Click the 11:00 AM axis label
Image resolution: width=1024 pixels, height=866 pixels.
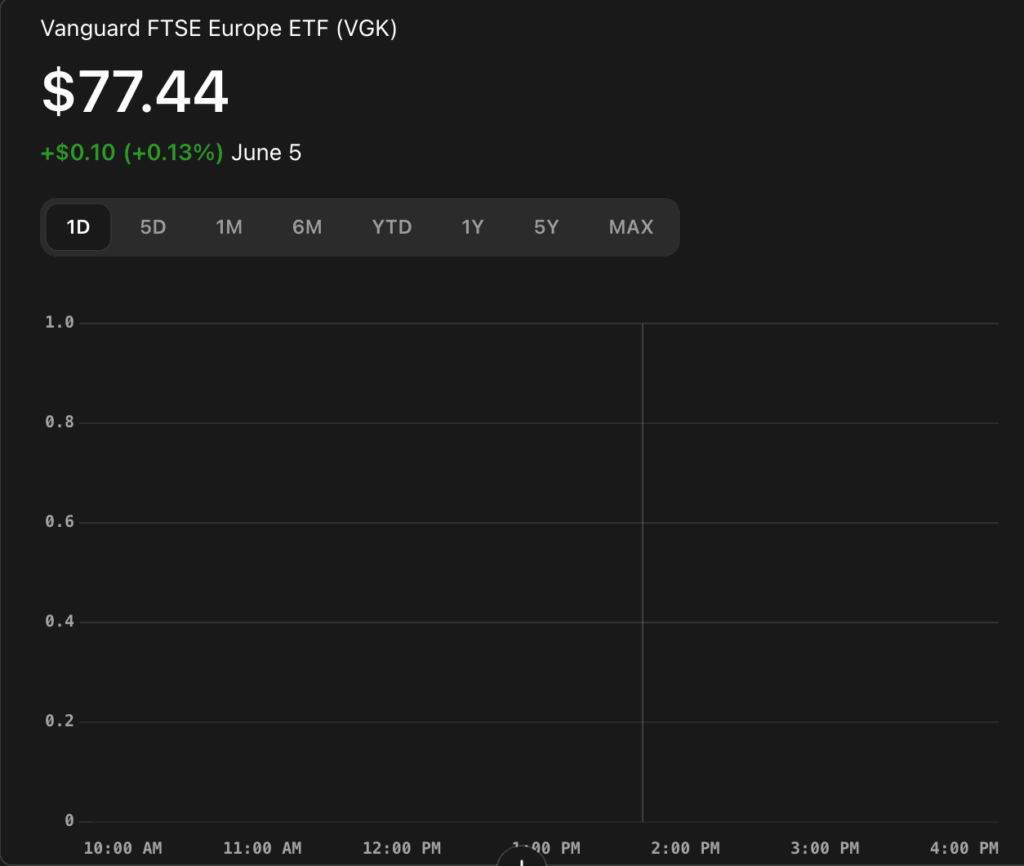tap(263, 848)
